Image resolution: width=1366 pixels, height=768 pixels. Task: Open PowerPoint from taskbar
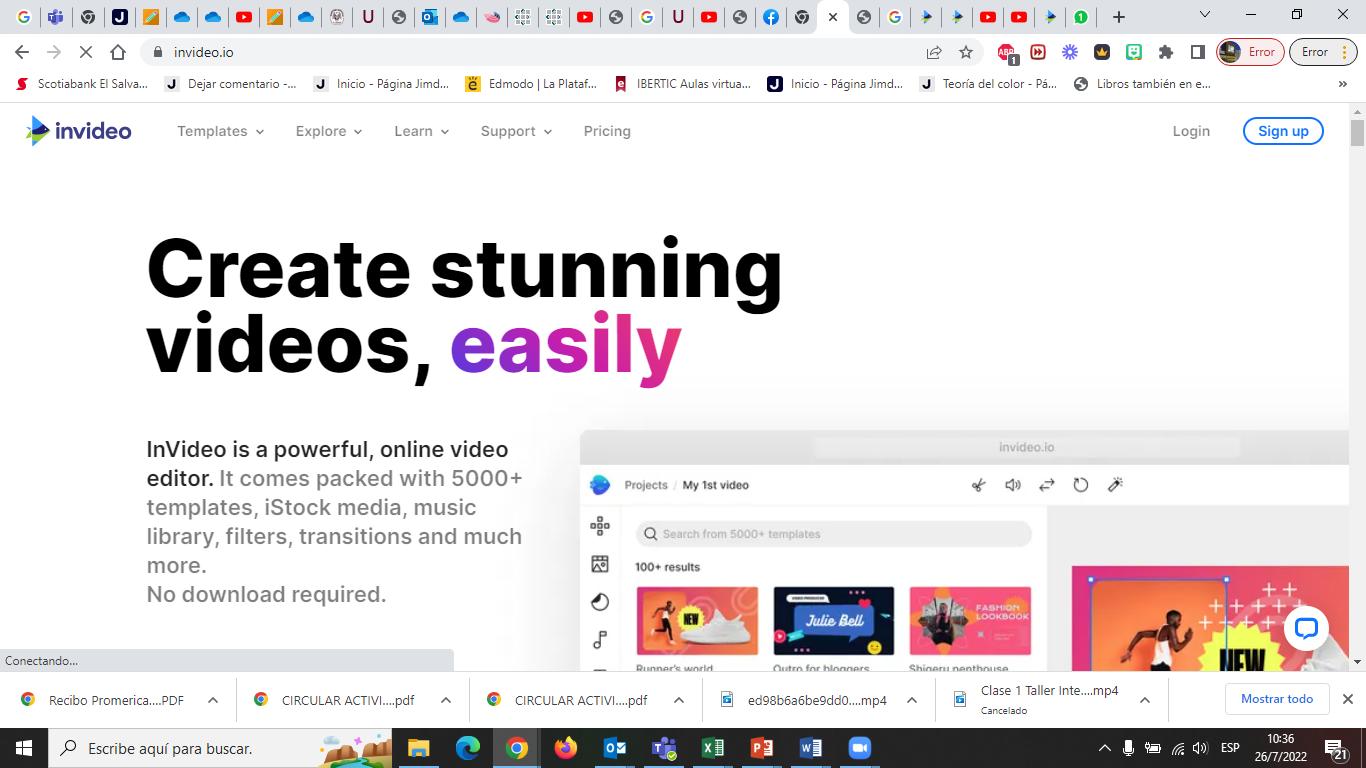[761, 748]
